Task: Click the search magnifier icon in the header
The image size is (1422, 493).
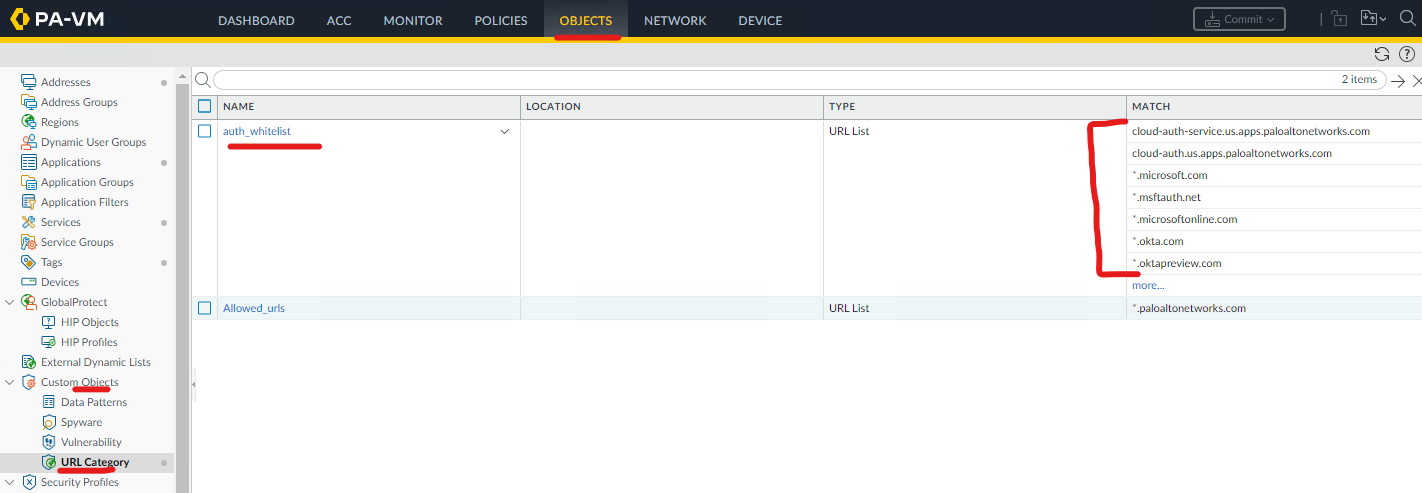Action: pos(1407,20)
